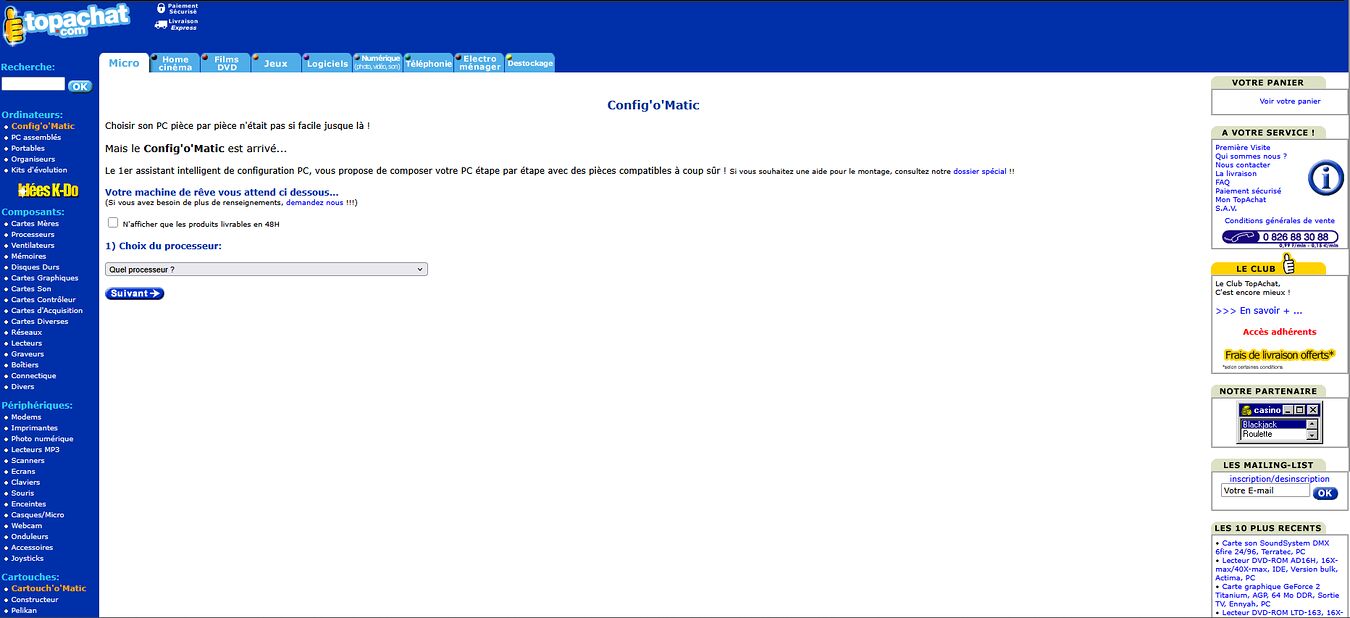Switch to the Micro tab
This screenshot has width=1350, height=618.
click(x=124, y=63)
